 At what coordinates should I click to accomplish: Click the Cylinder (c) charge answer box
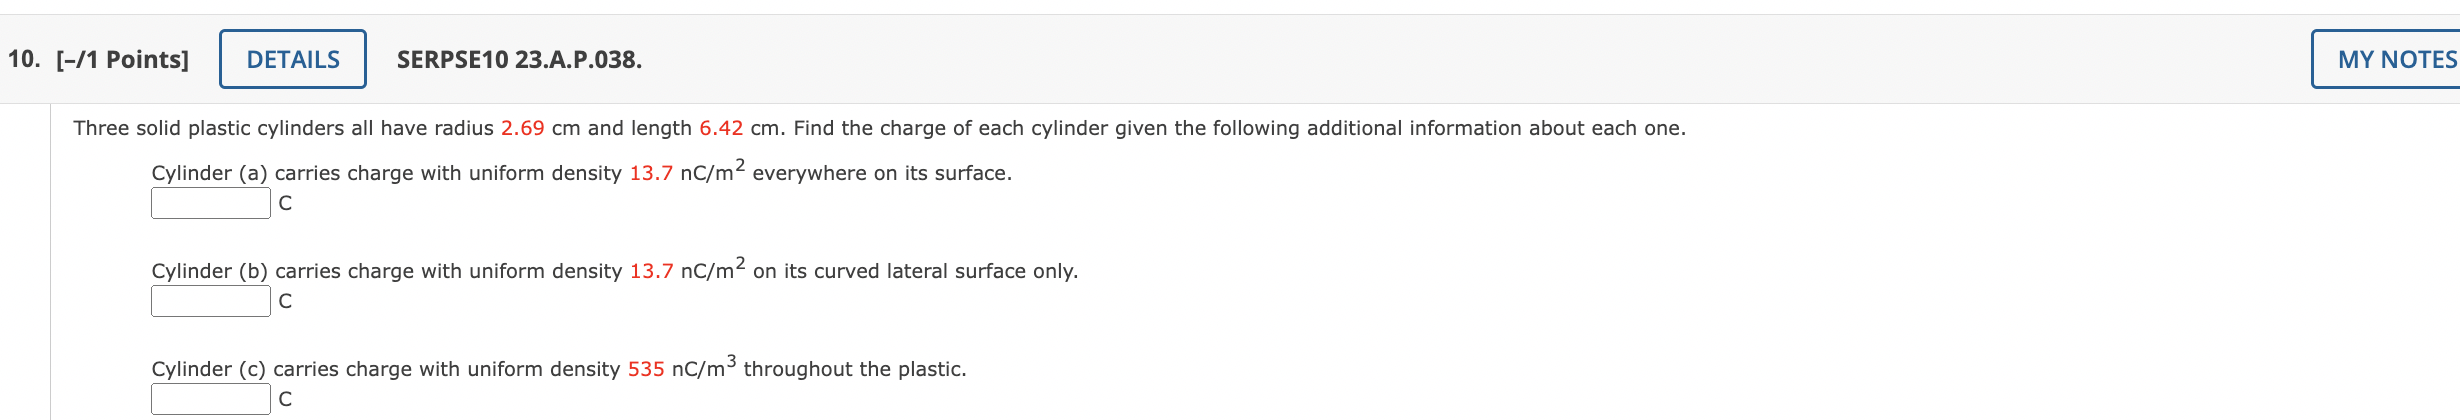click(211, 399)
